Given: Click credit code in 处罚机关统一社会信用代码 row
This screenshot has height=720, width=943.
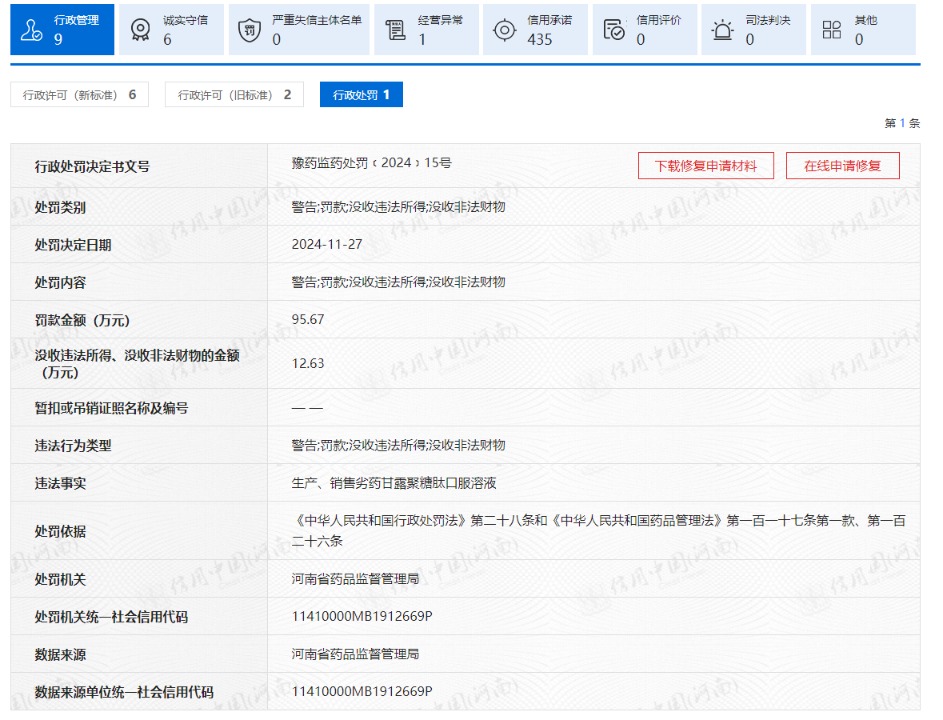Looking at the screenshot, I should [362, 617].
